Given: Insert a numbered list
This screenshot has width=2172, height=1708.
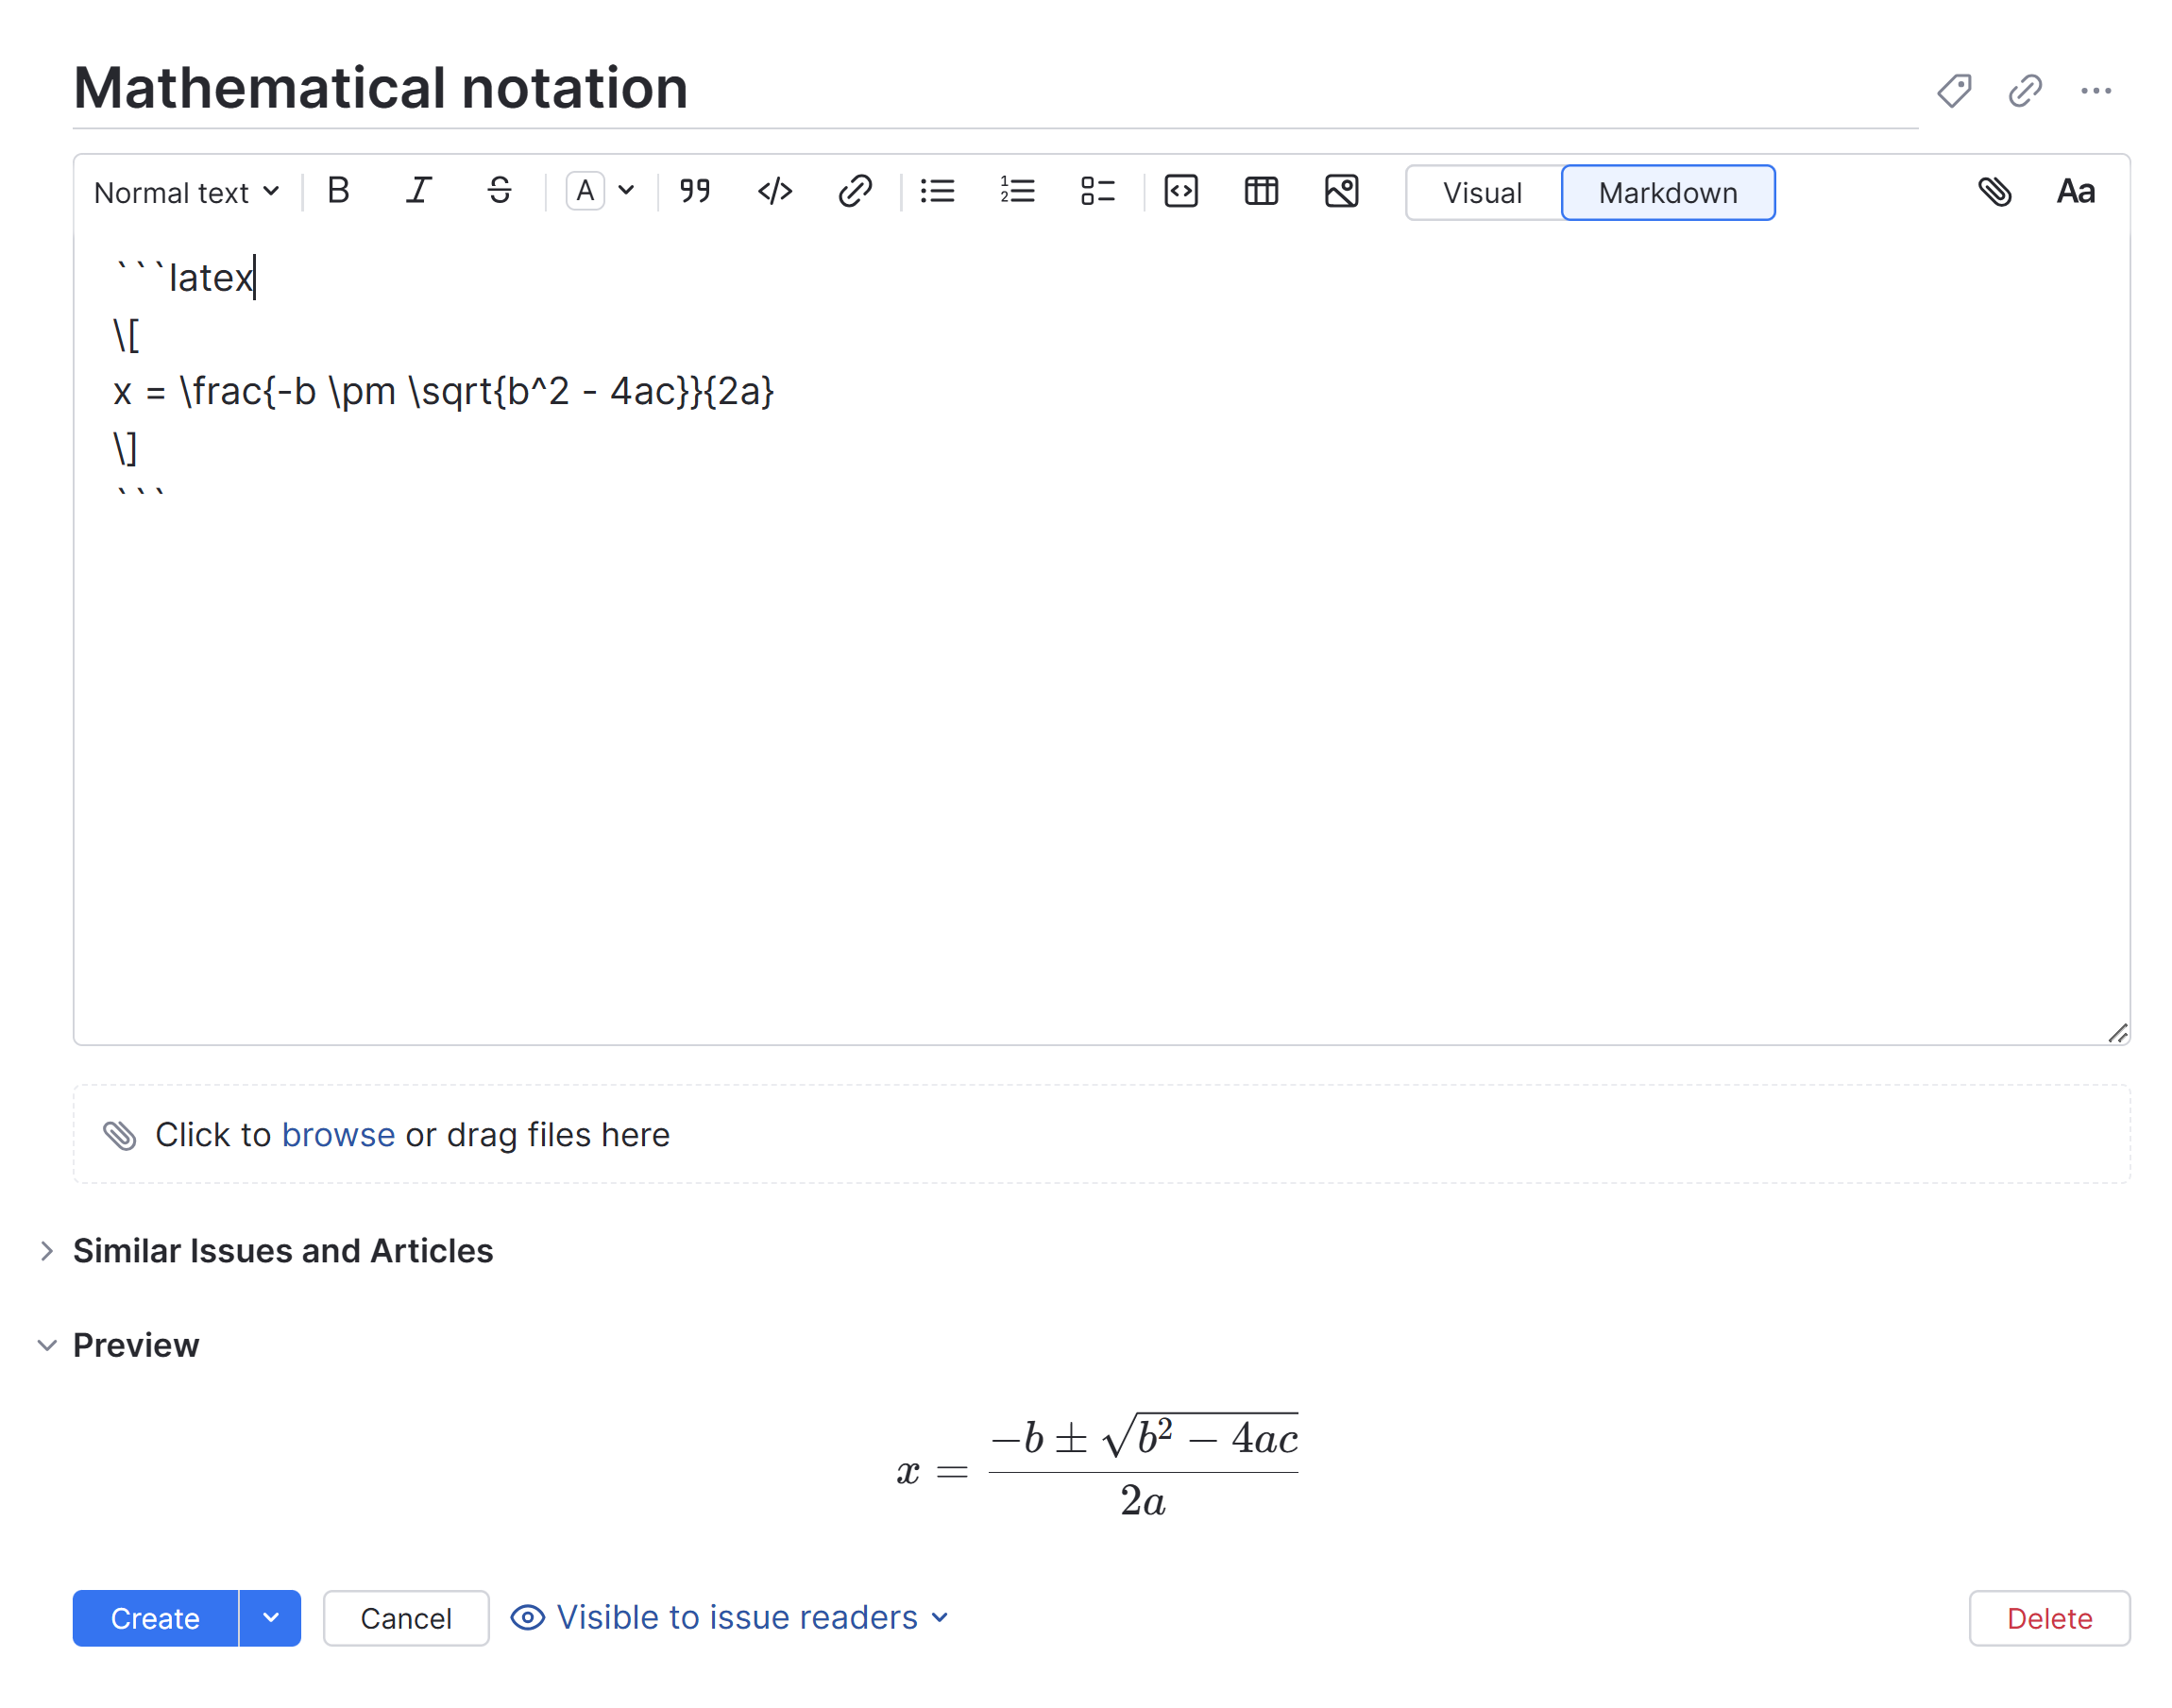Looking at the screenshot, I should pyautogui.click(x=1017, y=191).
